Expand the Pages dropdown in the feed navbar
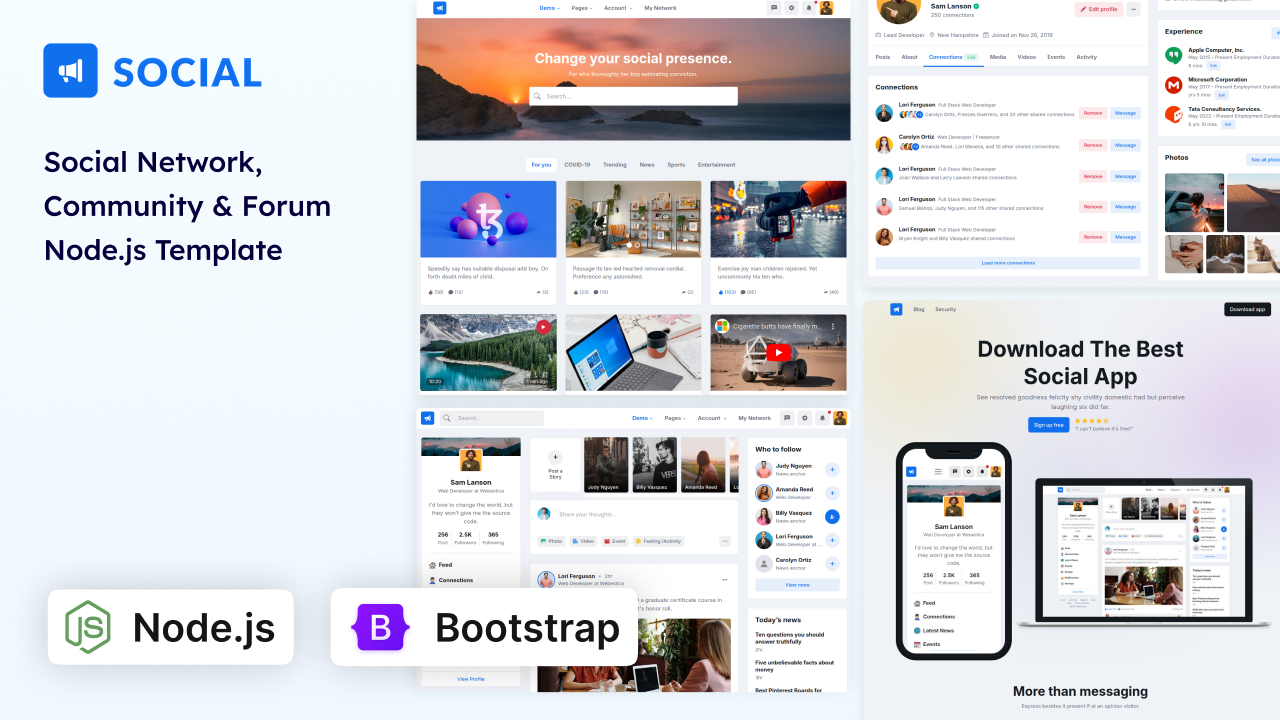1280x720 pixels. (676, 418)
